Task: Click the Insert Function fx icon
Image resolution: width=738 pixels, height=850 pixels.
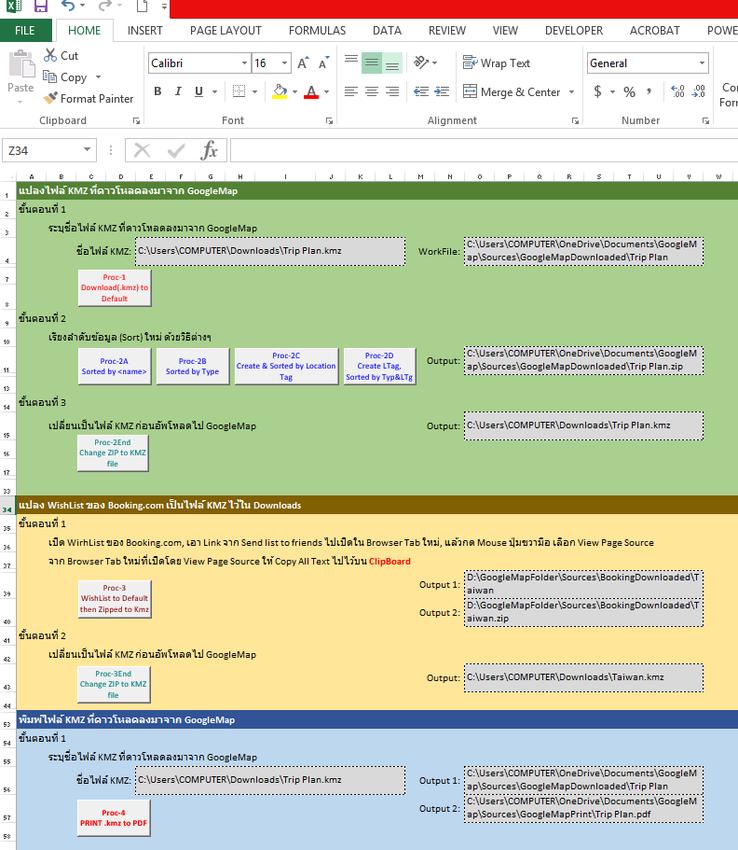Action: click(x=209, y=150)
